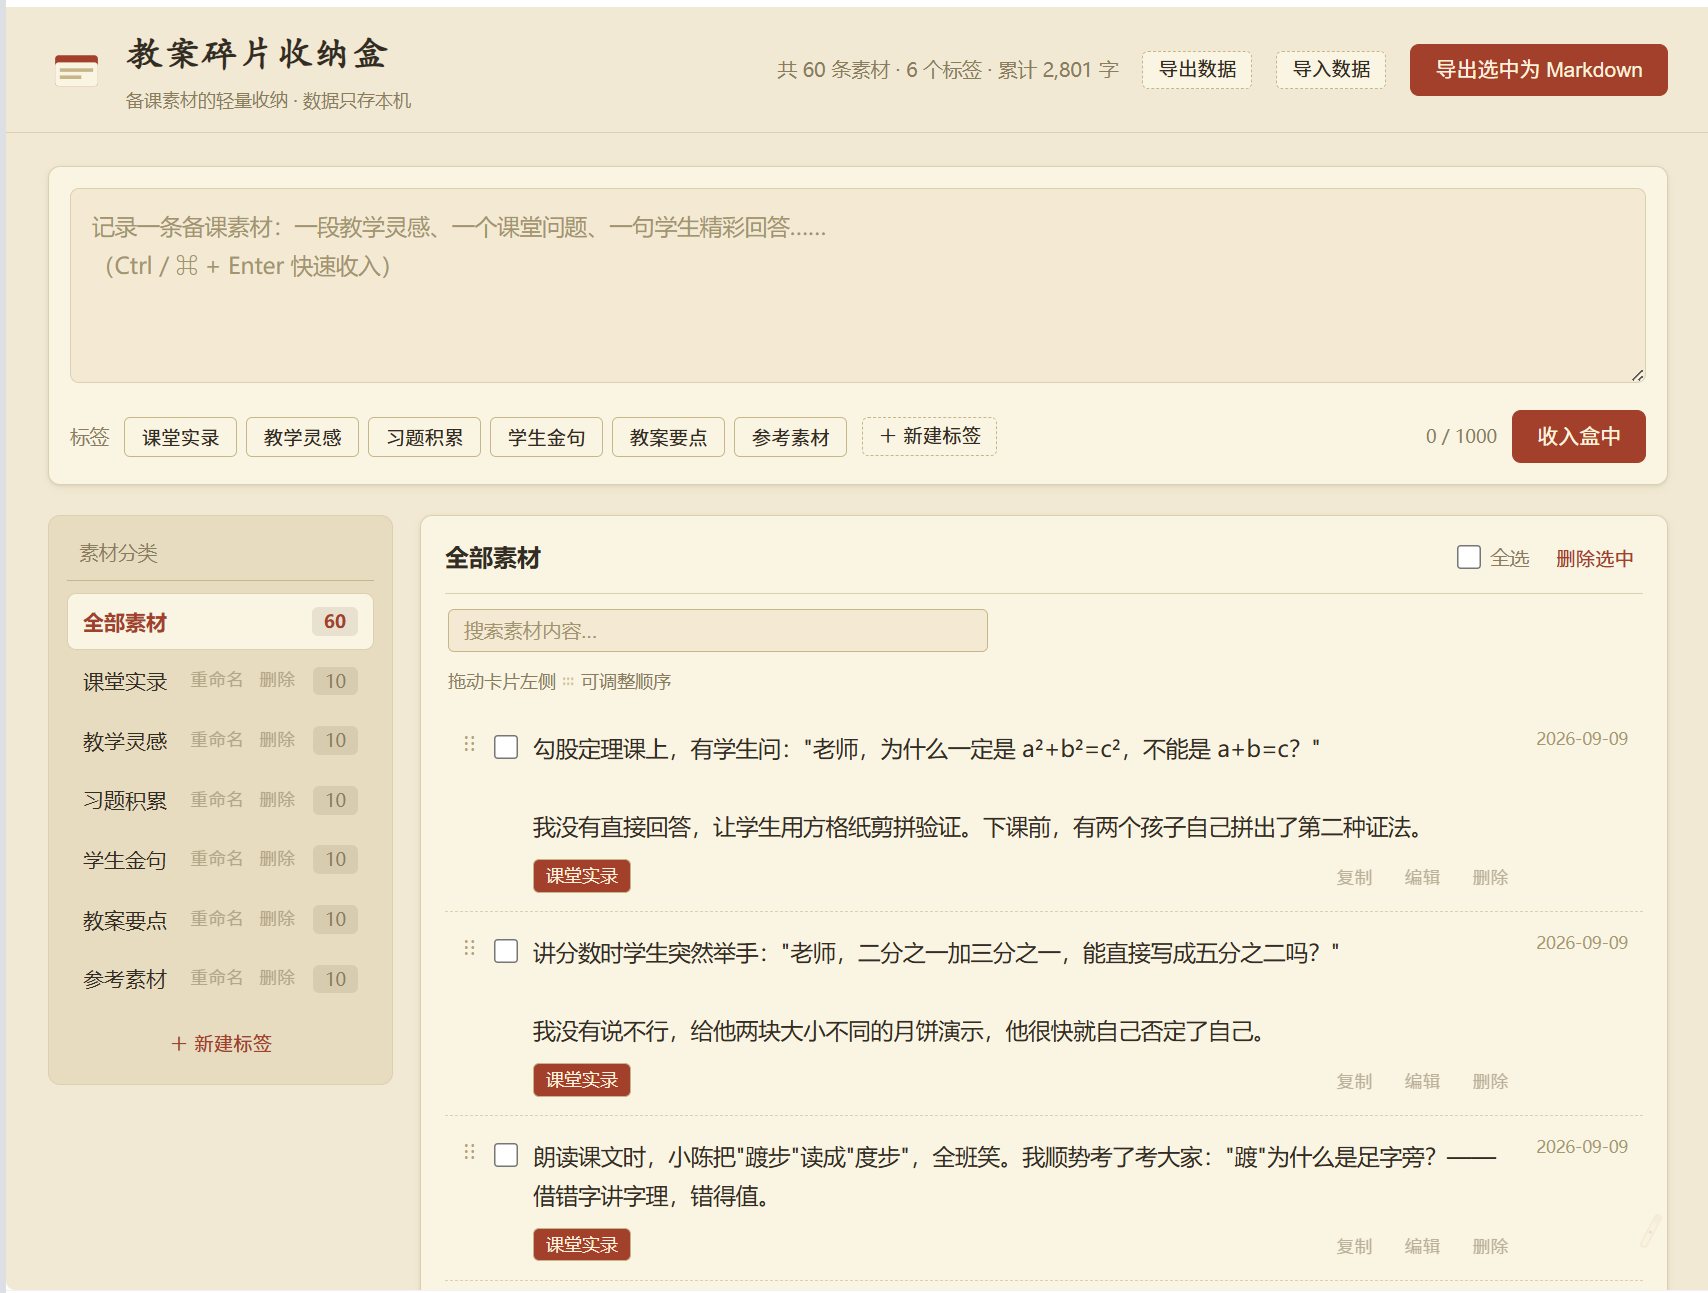Click 导出选中为 Markdown button
Viewport: 1708px width, 1293px height.
tap(1538, 70)
